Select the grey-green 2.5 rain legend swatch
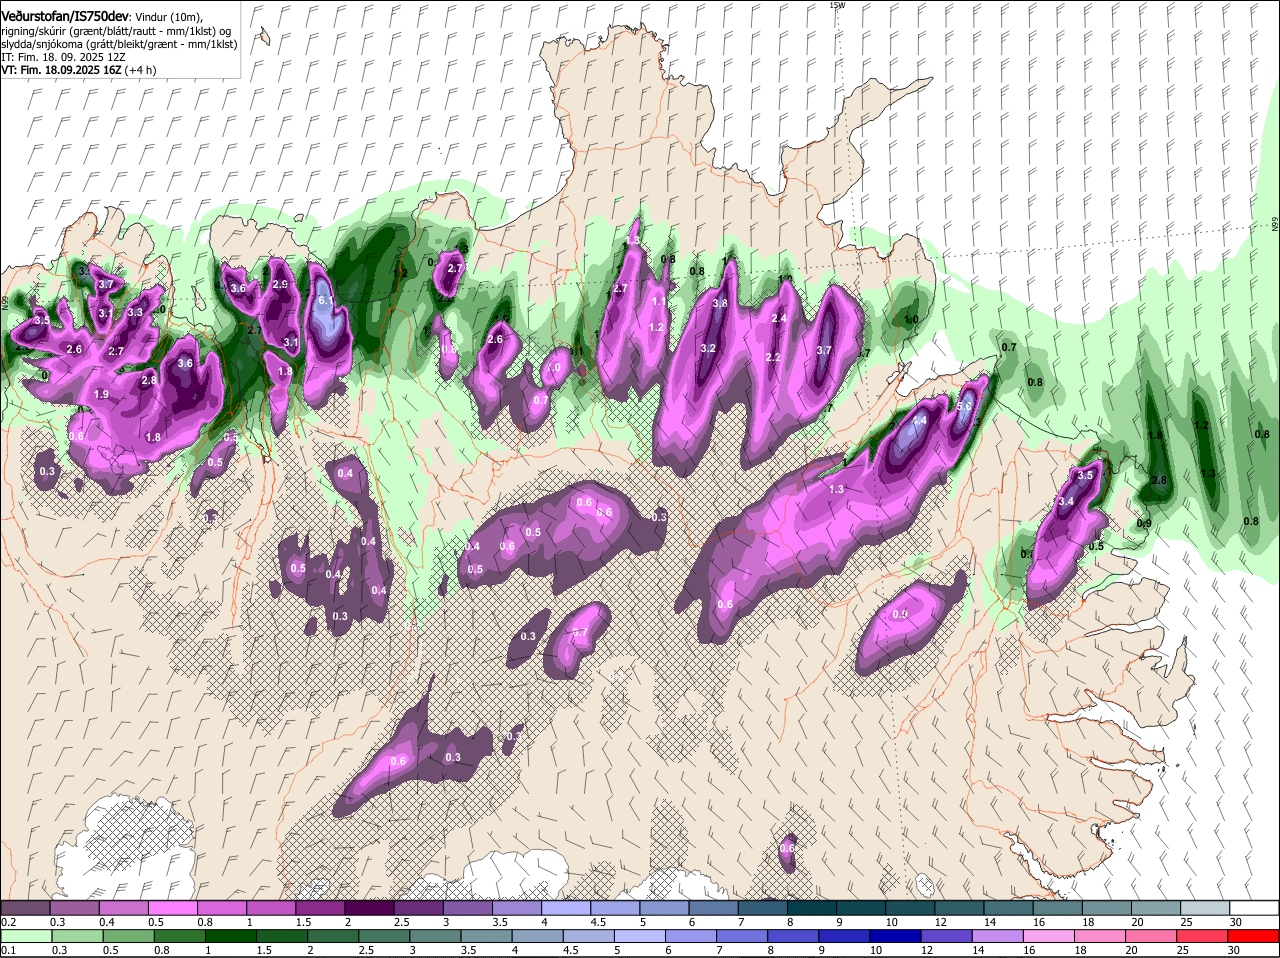1280x958 pixels. [386, 936]
